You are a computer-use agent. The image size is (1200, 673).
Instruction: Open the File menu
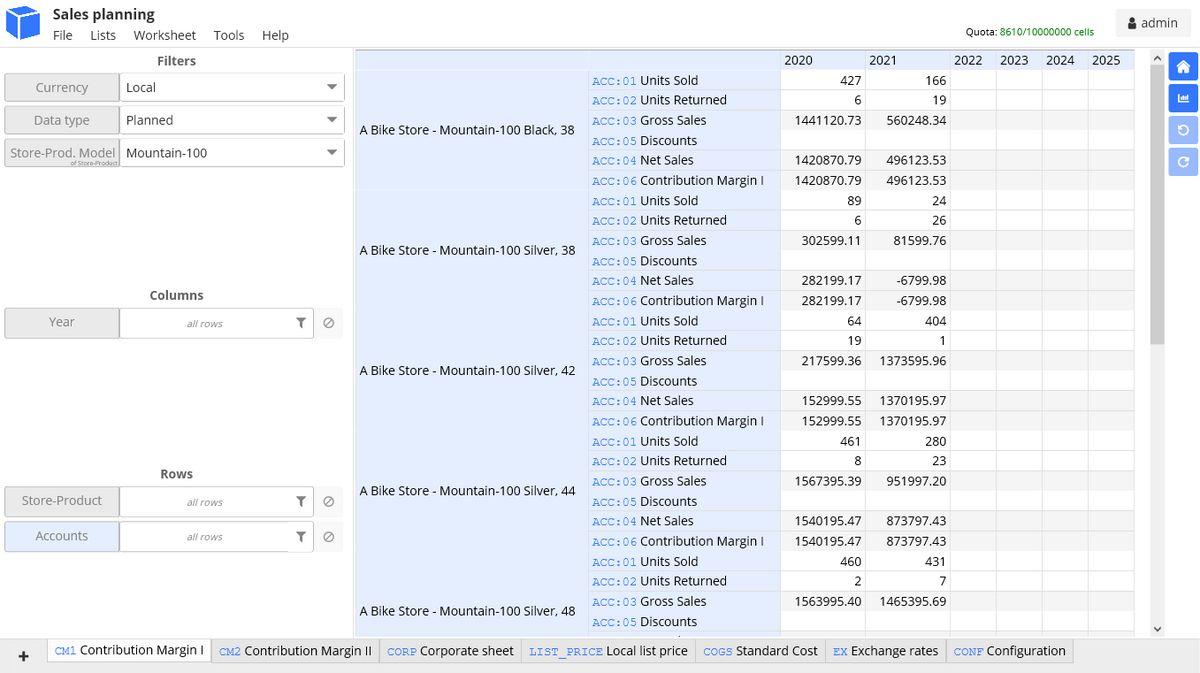click(x=63, y=35)
